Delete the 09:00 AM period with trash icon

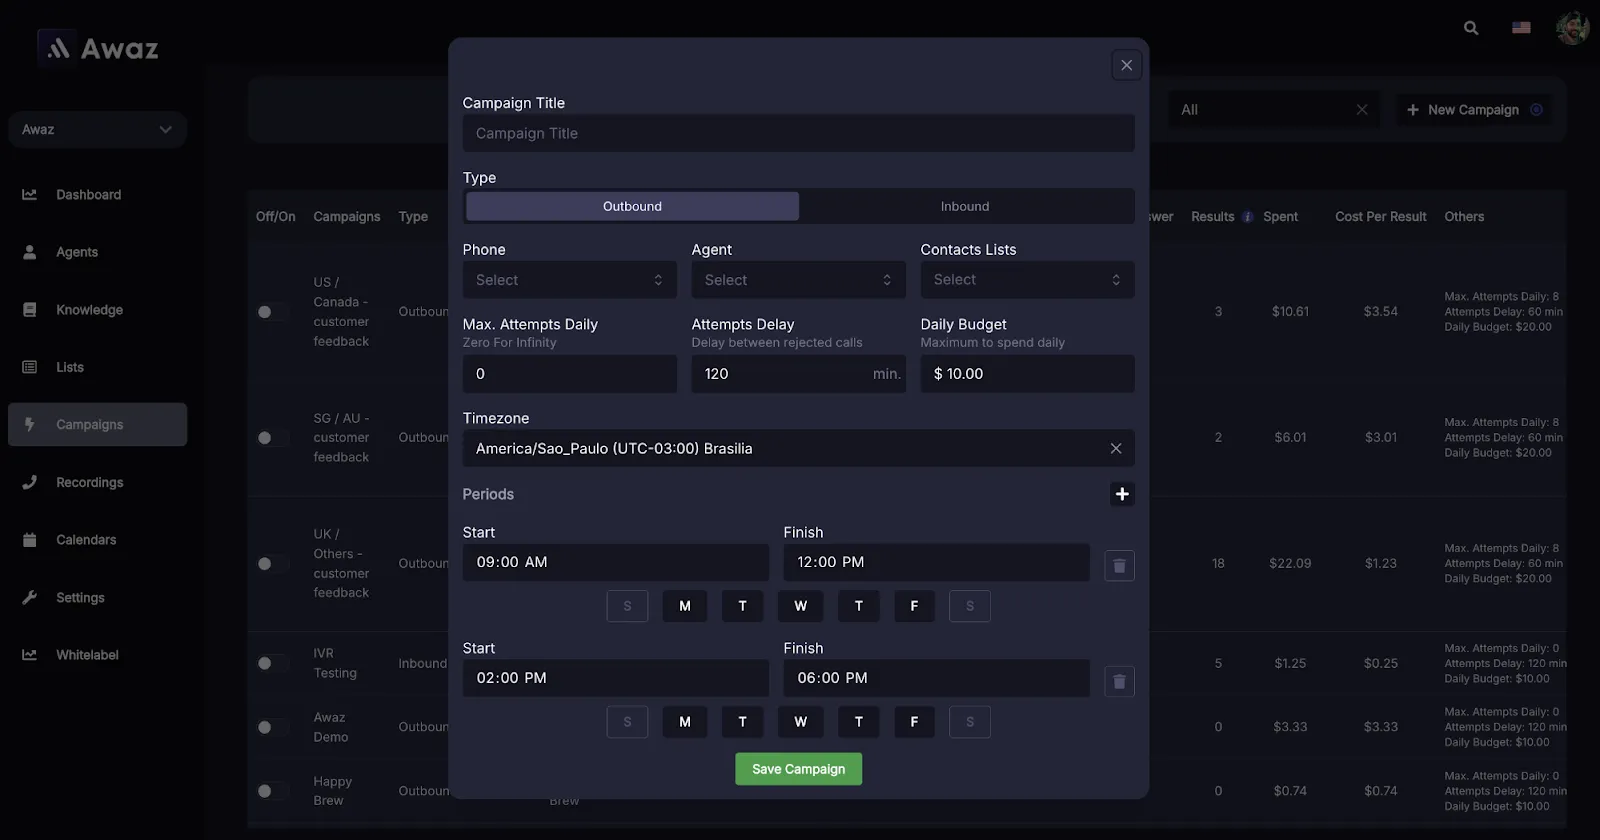click(1119, 566)
